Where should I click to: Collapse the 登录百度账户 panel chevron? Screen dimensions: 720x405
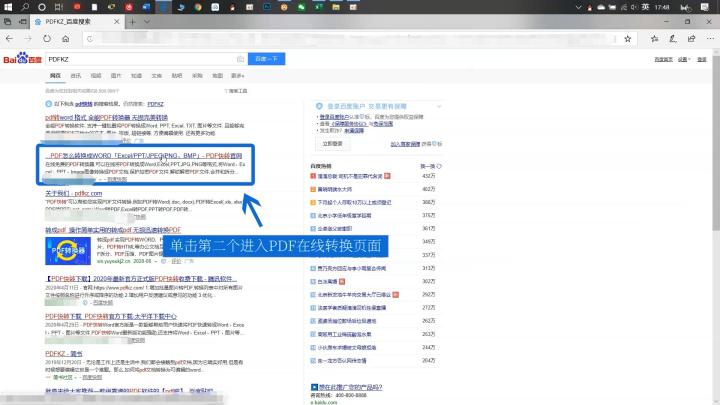pos(439,107)
